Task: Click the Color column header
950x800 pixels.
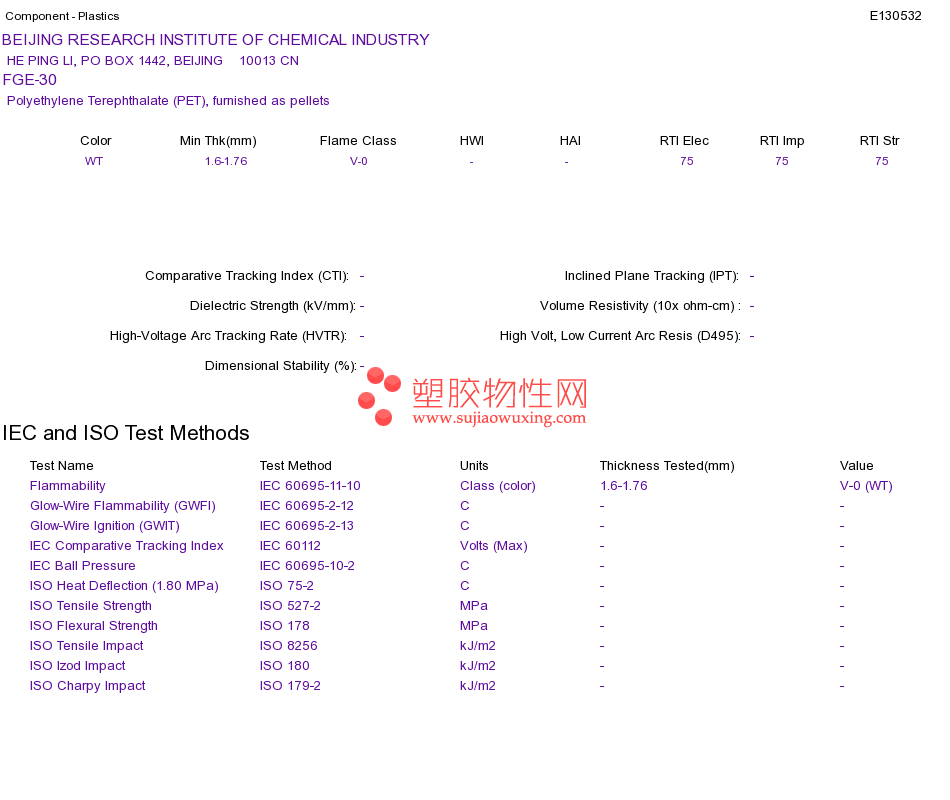Action: (96, 141)
